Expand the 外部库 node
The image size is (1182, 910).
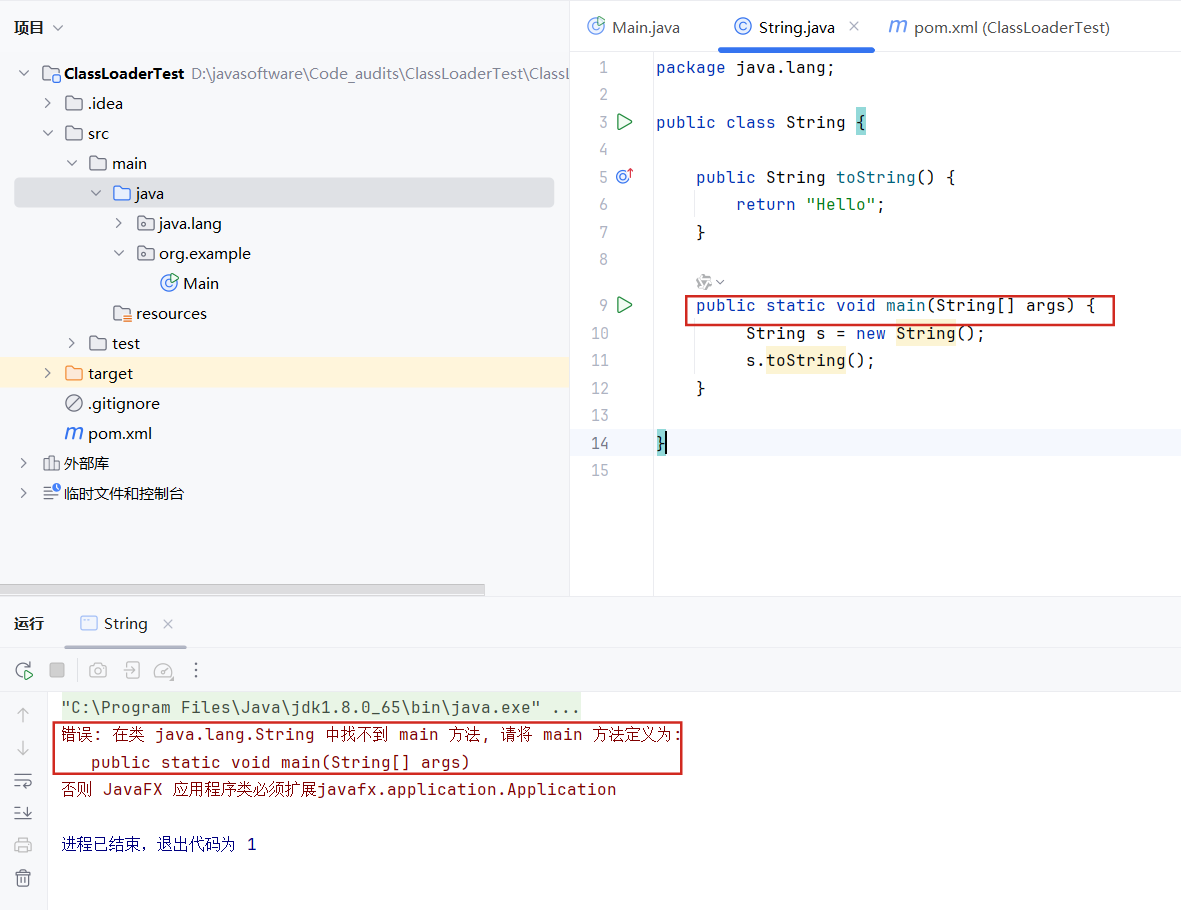coord(24,463)
